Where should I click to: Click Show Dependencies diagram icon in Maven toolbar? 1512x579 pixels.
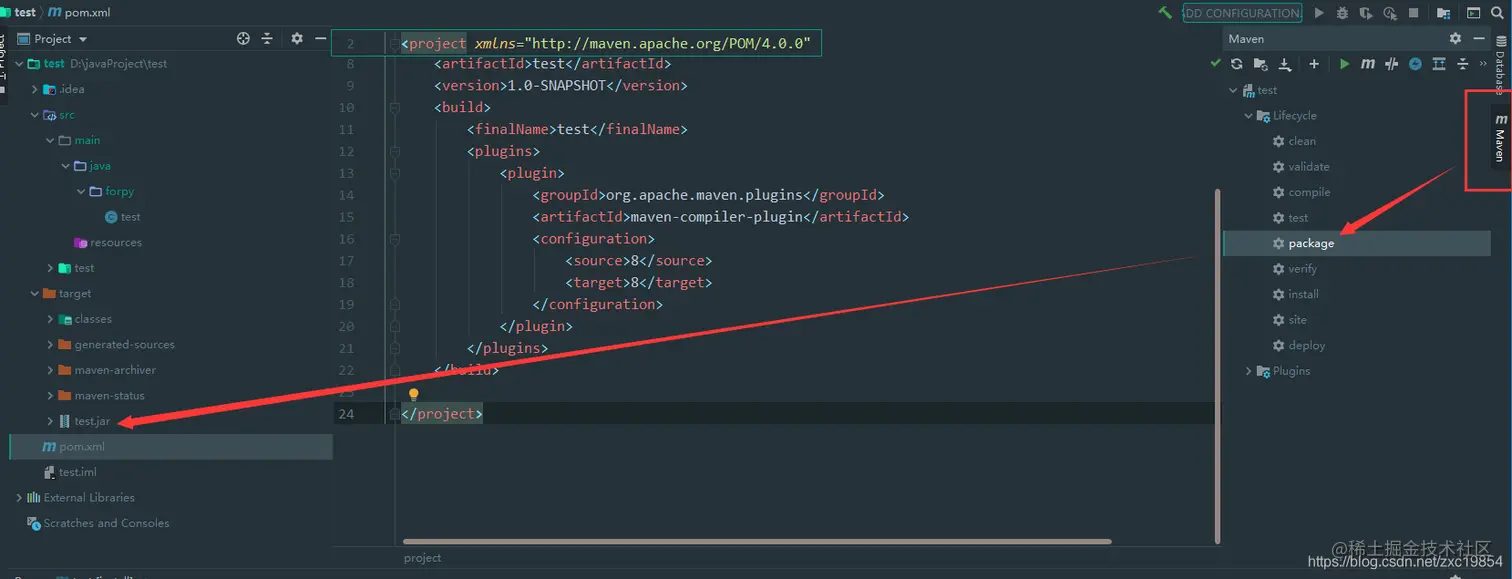click(1439, 64)
